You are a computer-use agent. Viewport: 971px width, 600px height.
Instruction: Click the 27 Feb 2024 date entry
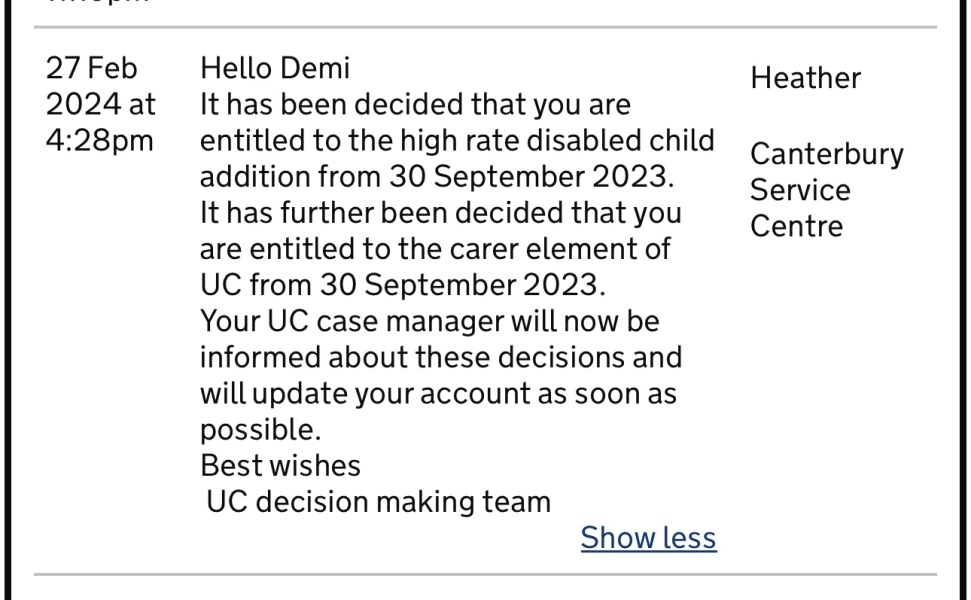100,86
